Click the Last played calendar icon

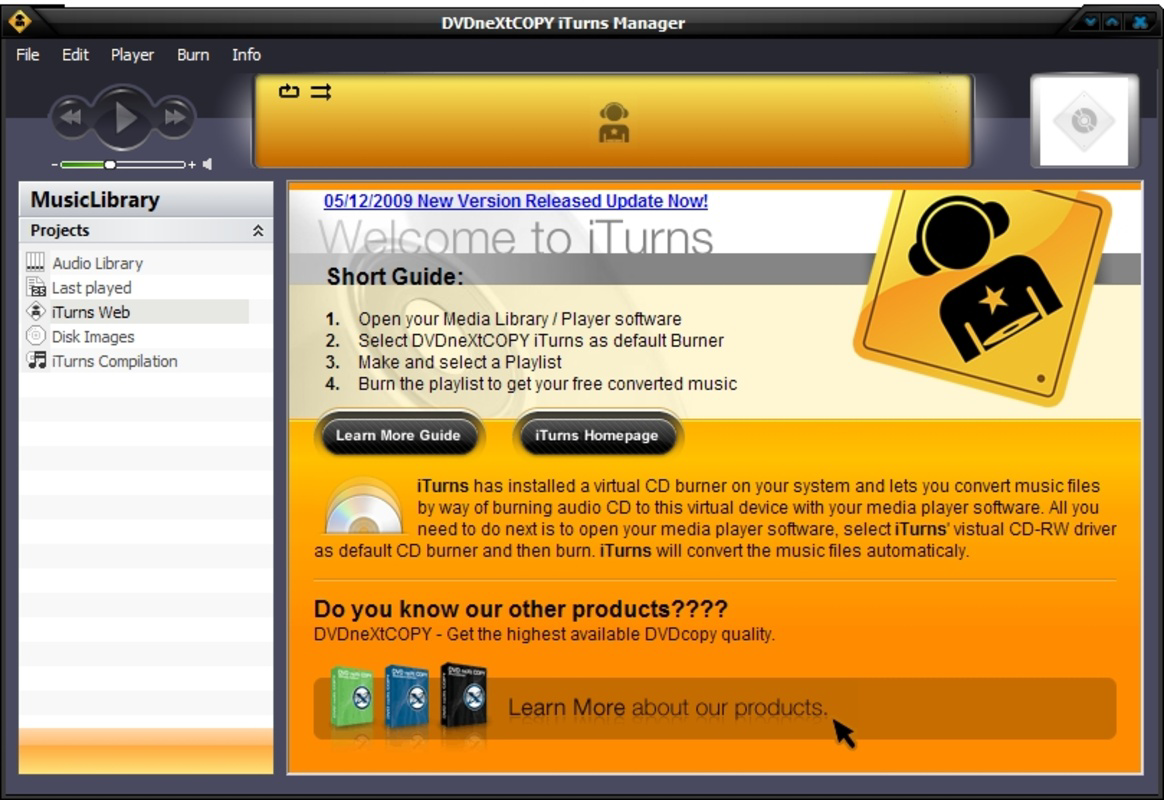coord(36,286)
